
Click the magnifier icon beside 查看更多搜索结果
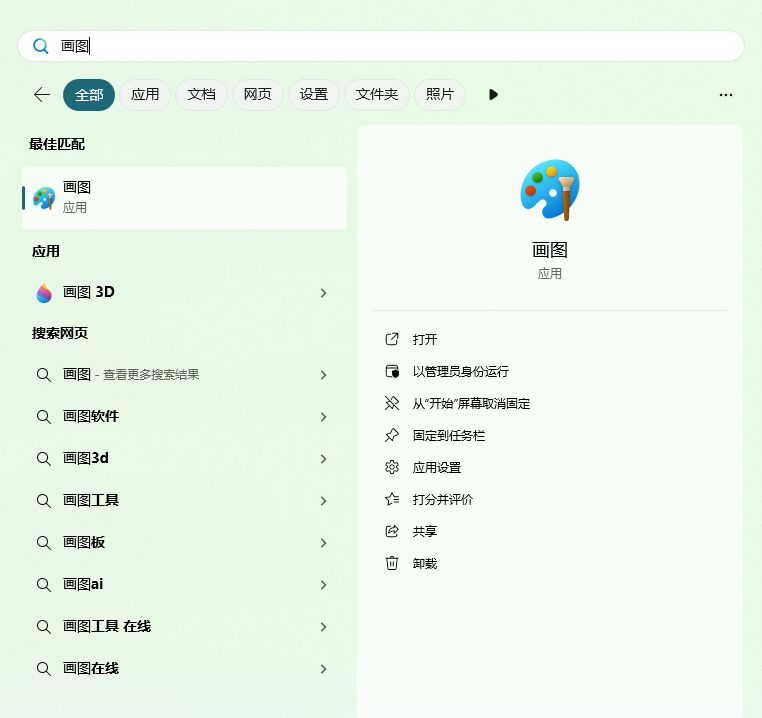point(44,375)
